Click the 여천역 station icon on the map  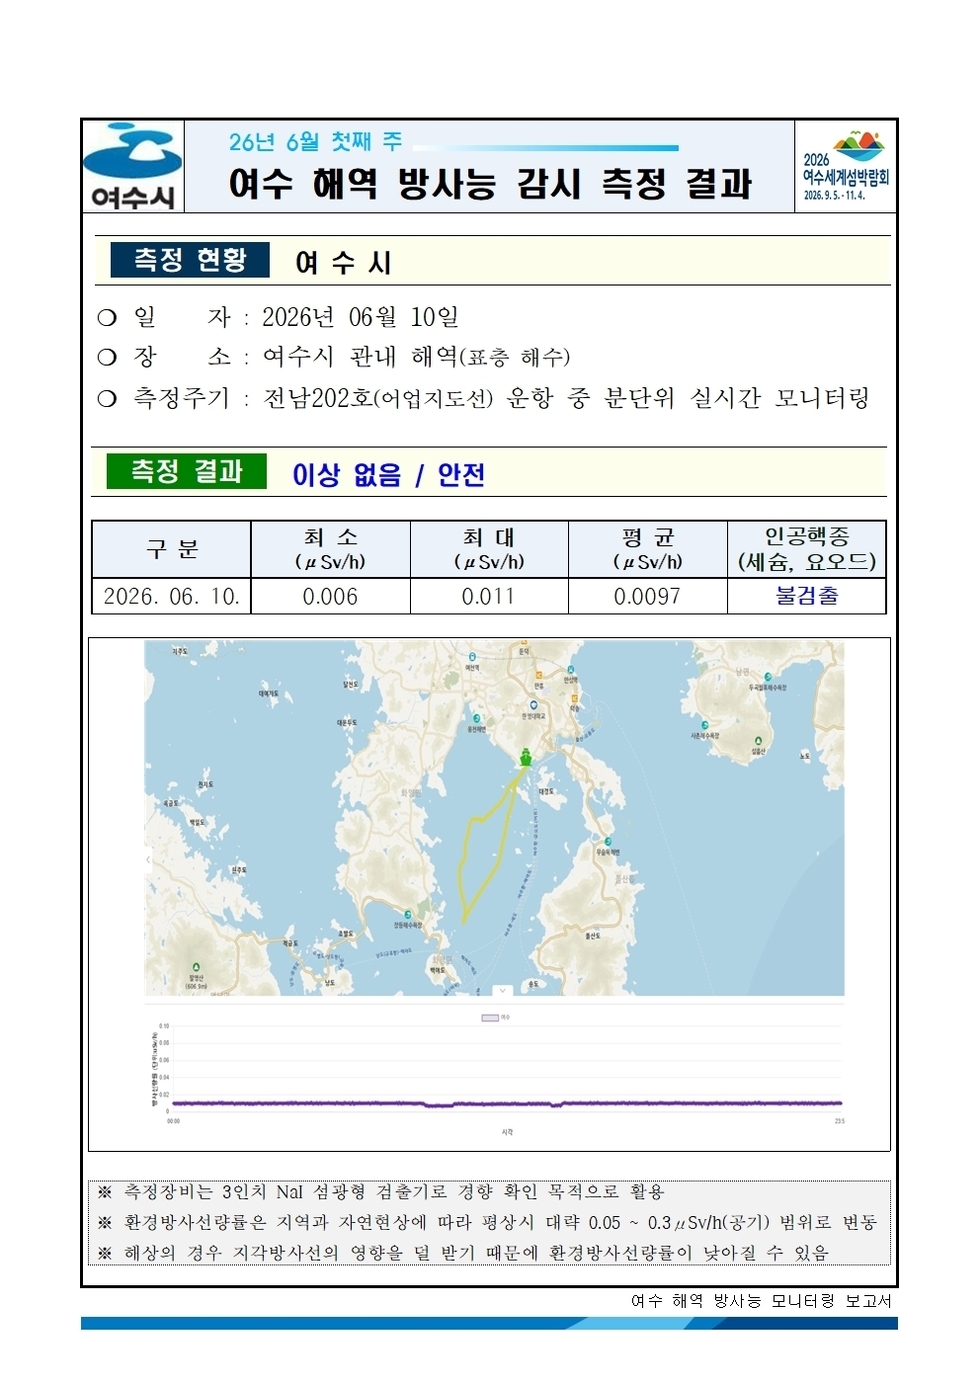[472, 658]
